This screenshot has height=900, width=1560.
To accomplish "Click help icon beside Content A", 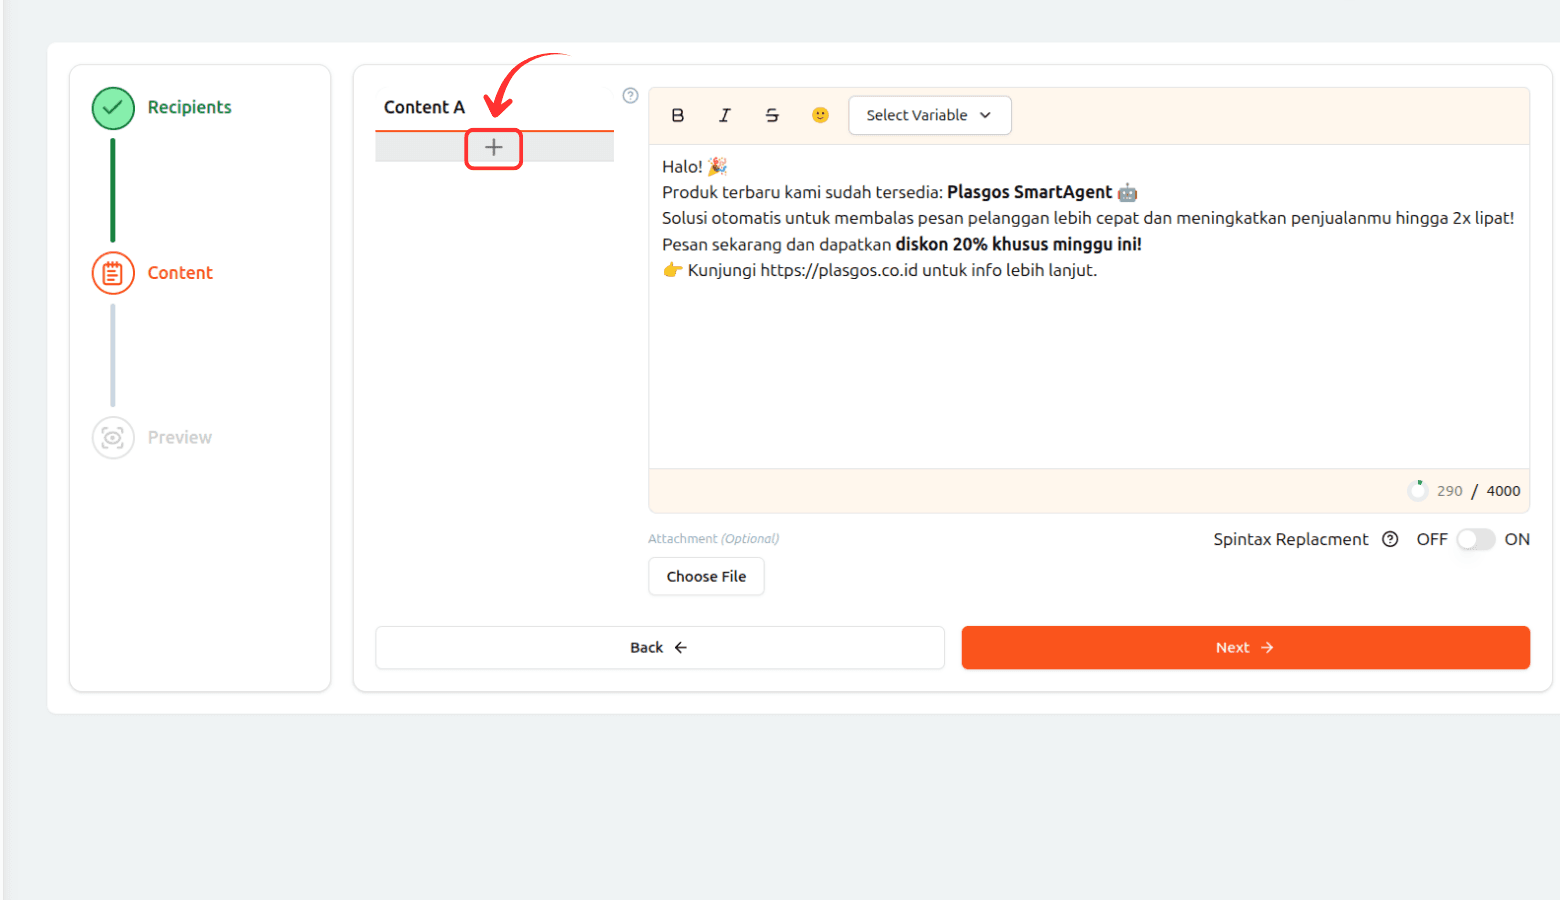I will (x=630, y=96).
